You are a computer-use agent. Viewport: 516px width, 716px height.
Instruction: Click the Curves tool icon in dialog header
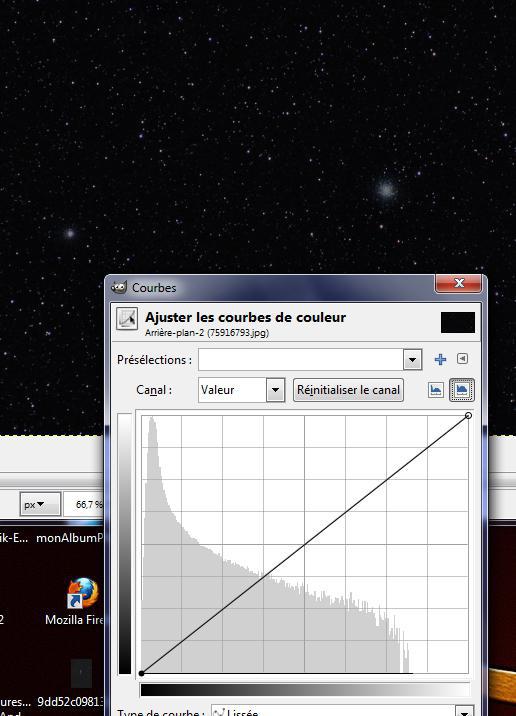click(x=126, y=318)
